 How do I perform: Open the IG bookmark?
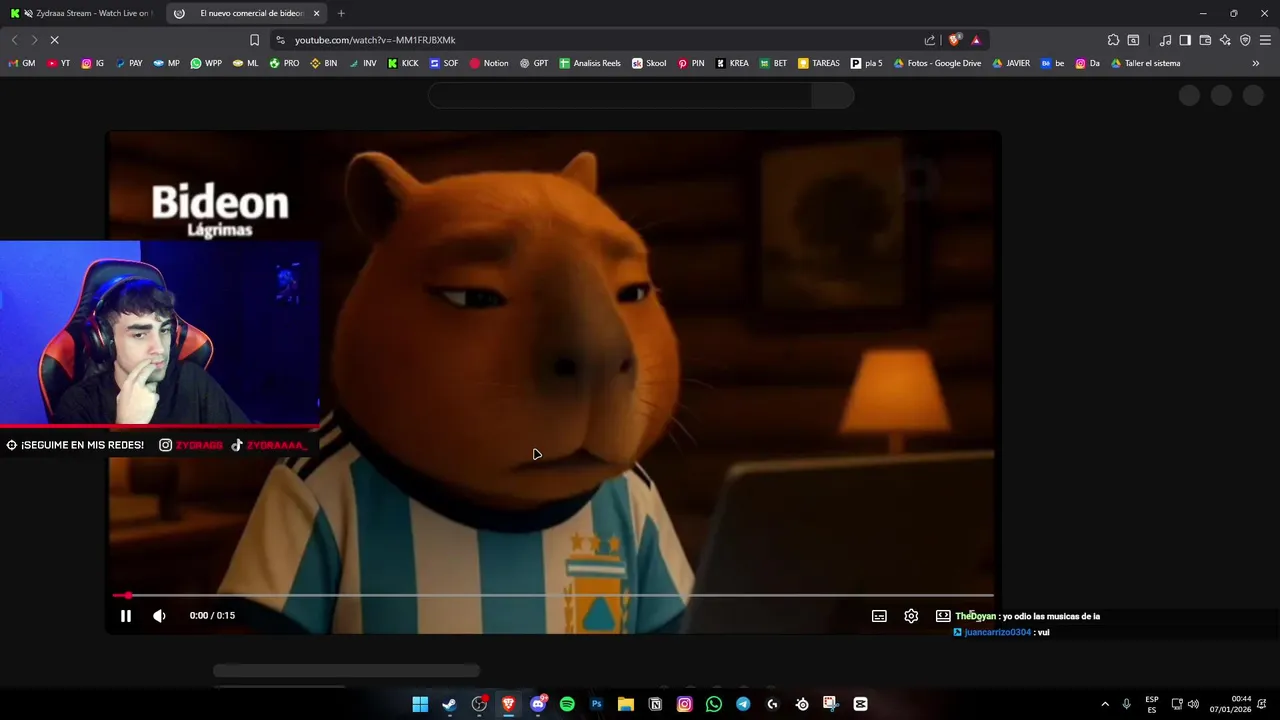pyautogui.click(x=93, y=63)
